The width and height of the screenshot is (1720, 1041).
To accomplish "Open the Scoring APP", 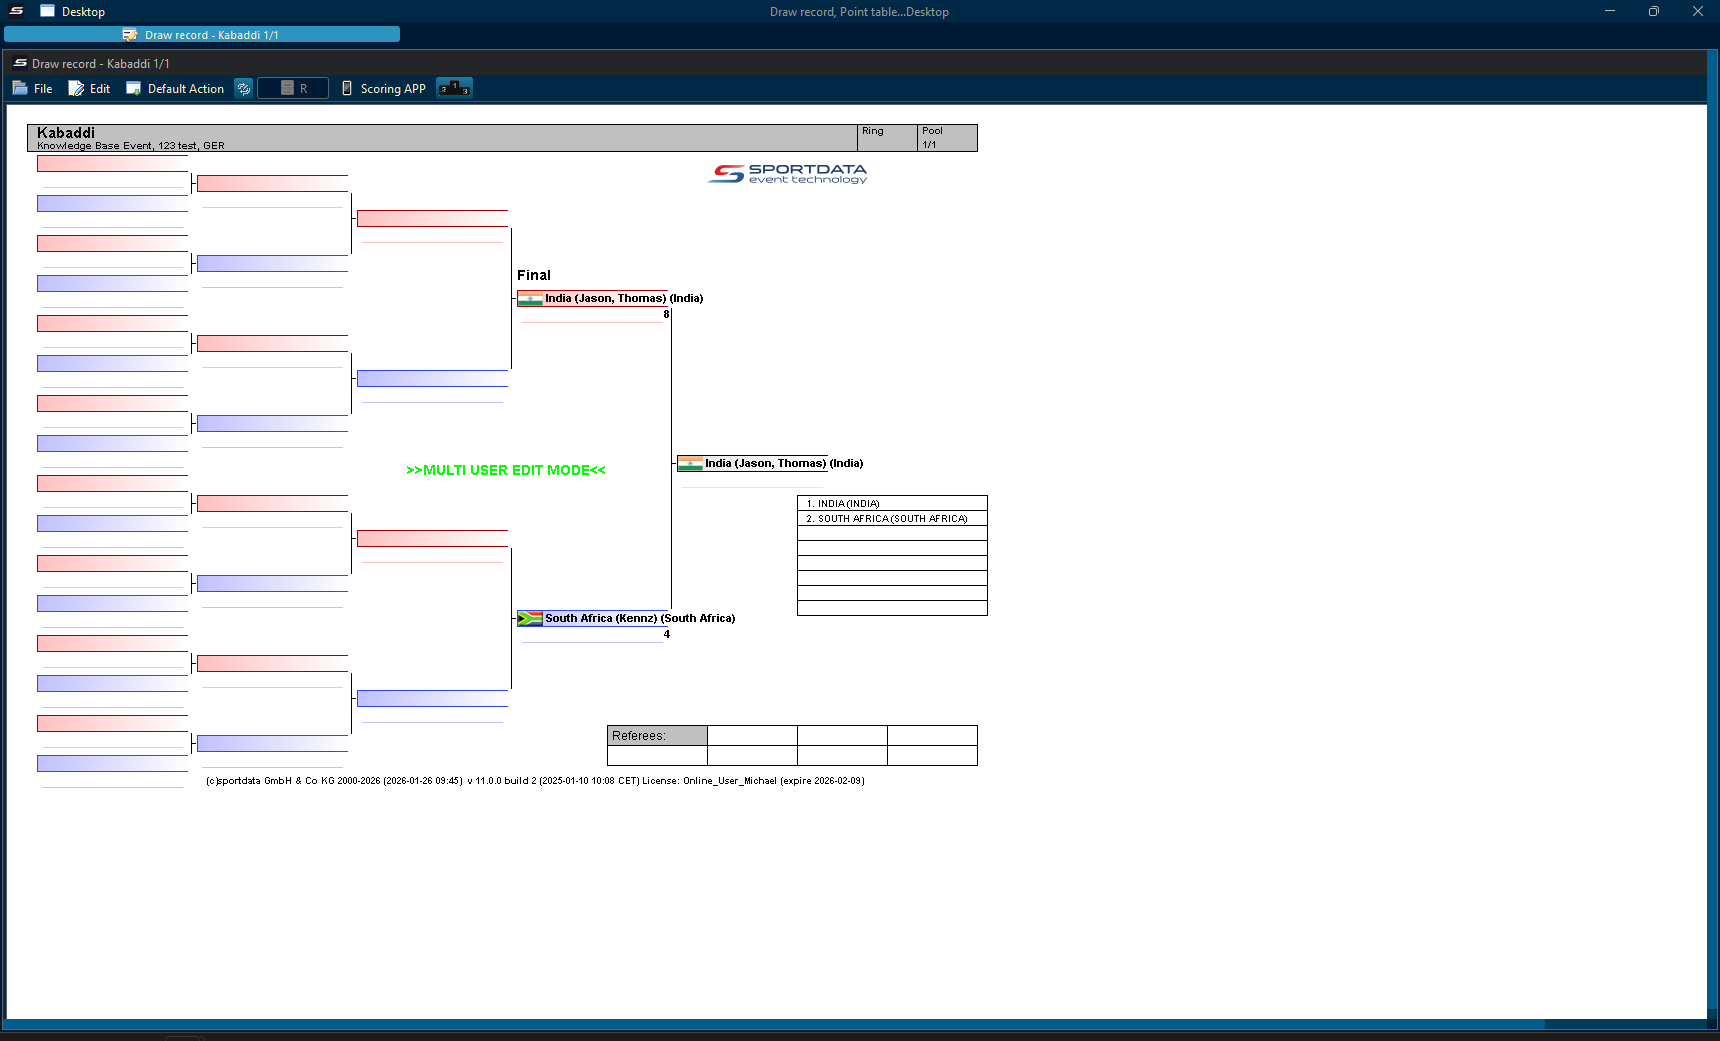I will tap(384, 89).
